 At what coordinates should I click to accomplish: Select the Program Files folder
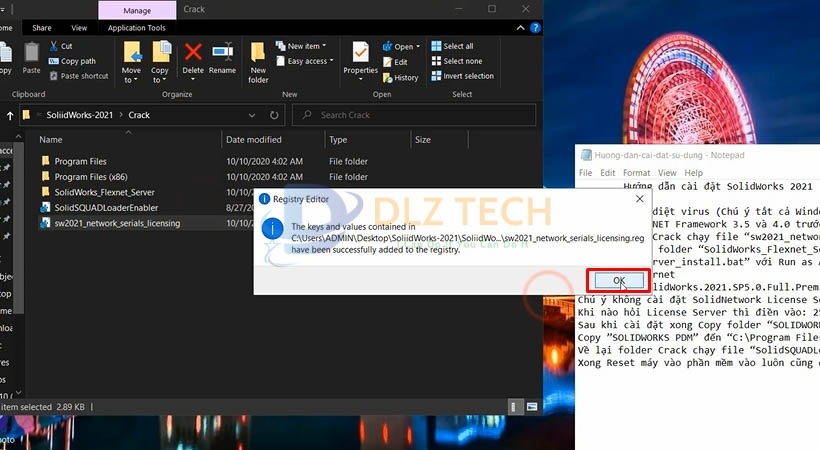pyautogui.click(x=81, y=161)
